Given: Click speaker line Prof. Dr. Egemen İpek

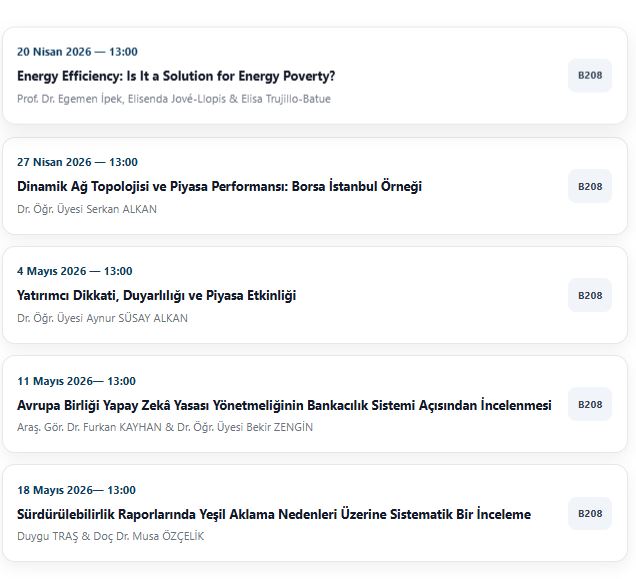Looking at the screenshot, I should [x=174, y=99].
